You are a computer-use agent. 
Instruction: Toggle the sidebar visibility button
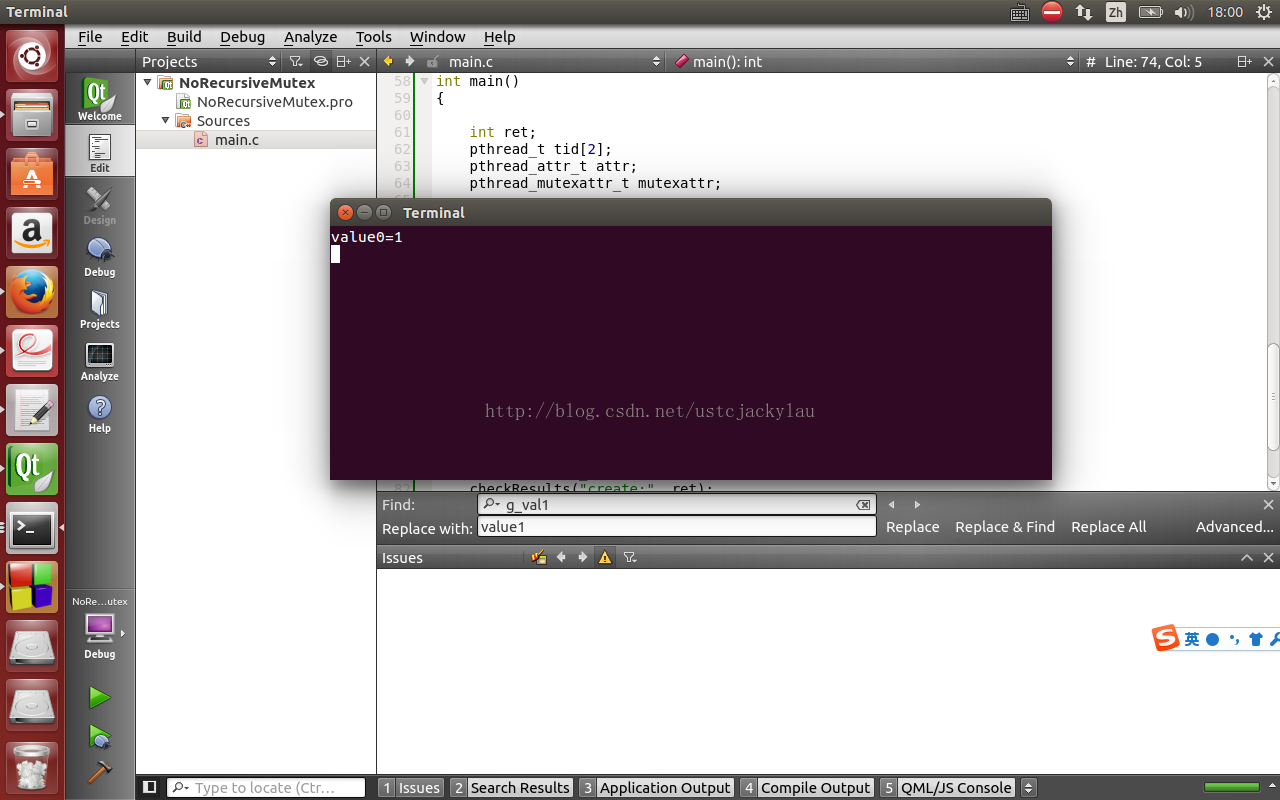[x=150, y=787]
